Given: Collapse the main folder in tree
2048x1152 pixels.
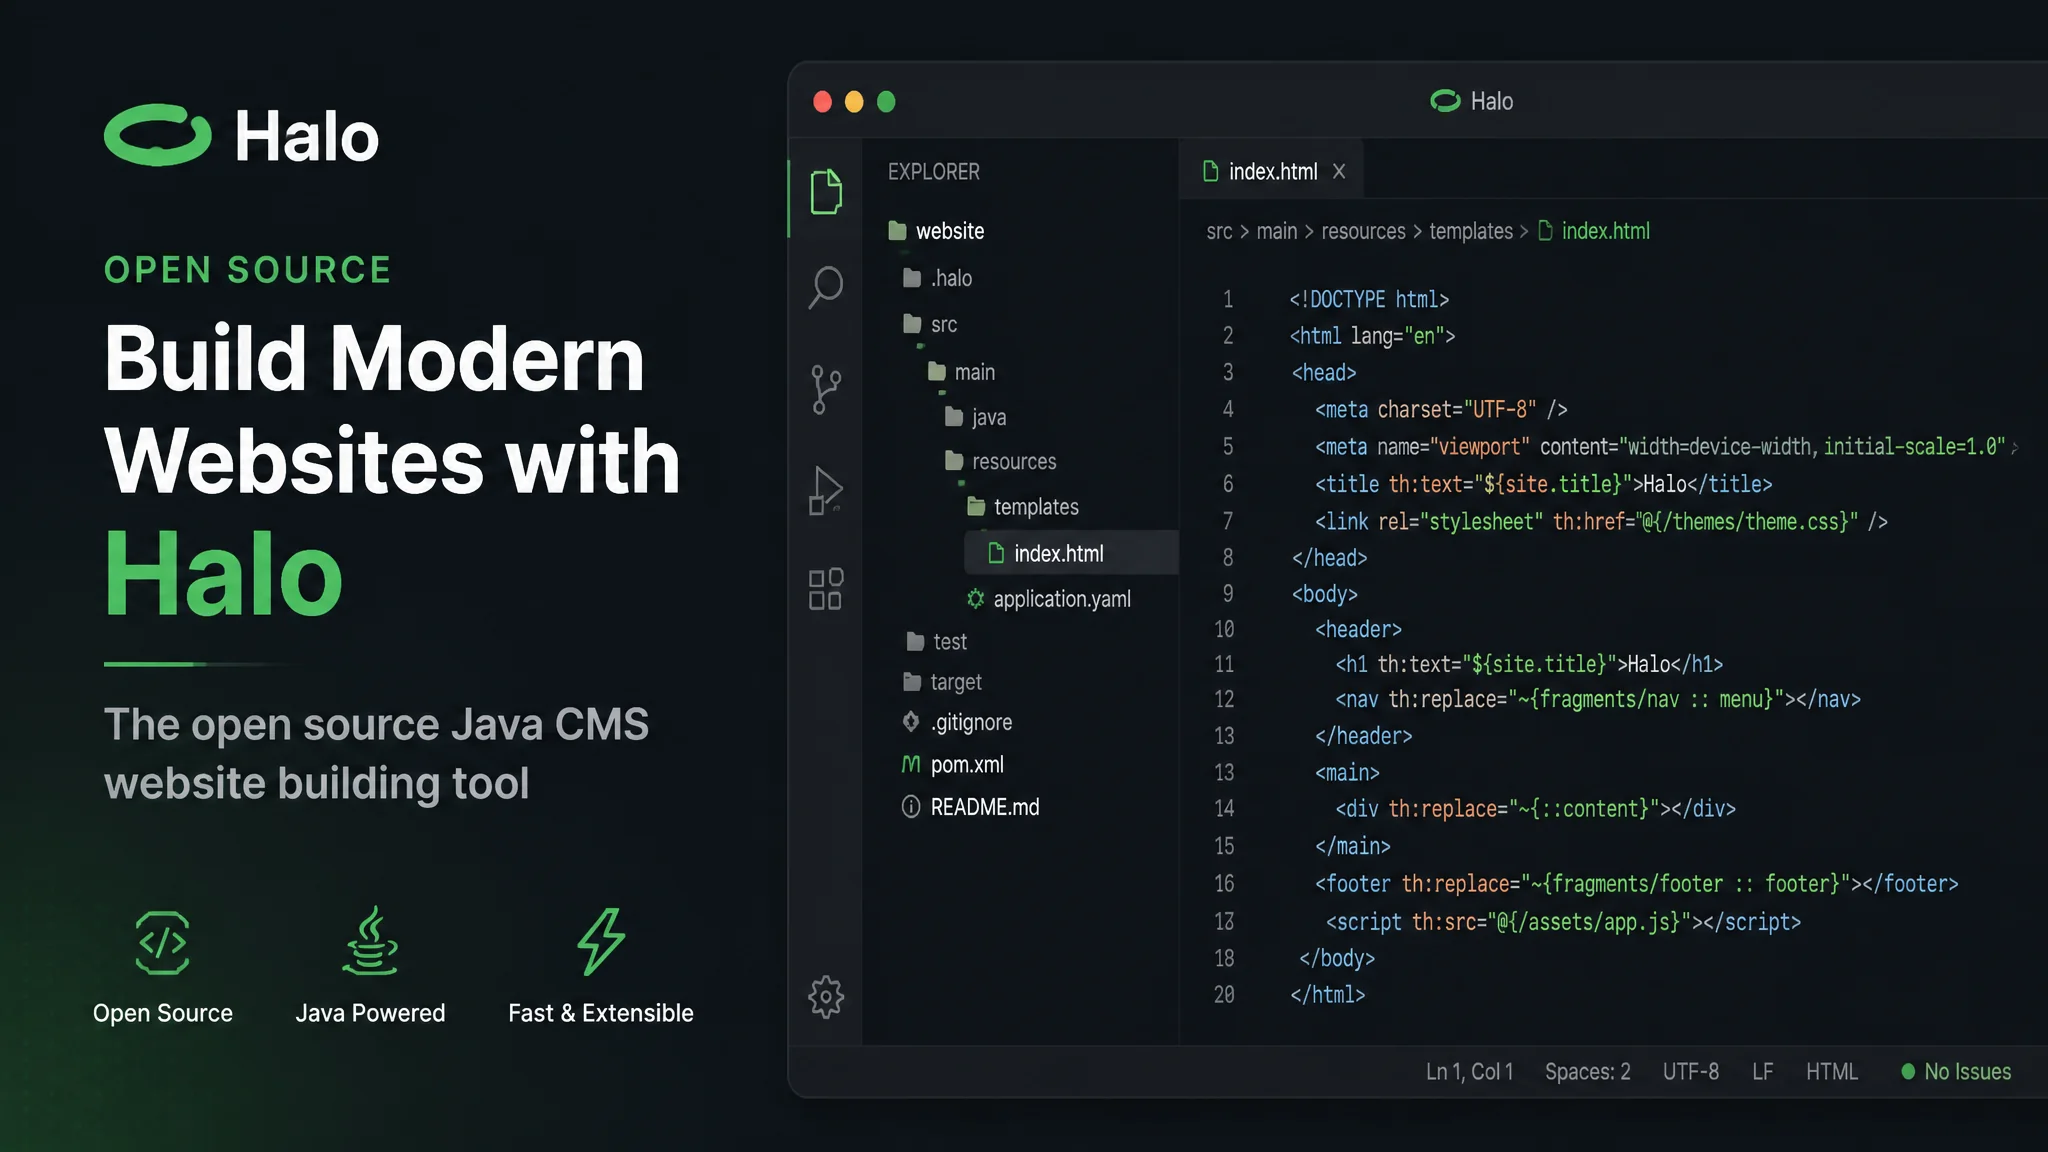Looking at the screenshot, I should pyautogui.click(x=961, y=372).
